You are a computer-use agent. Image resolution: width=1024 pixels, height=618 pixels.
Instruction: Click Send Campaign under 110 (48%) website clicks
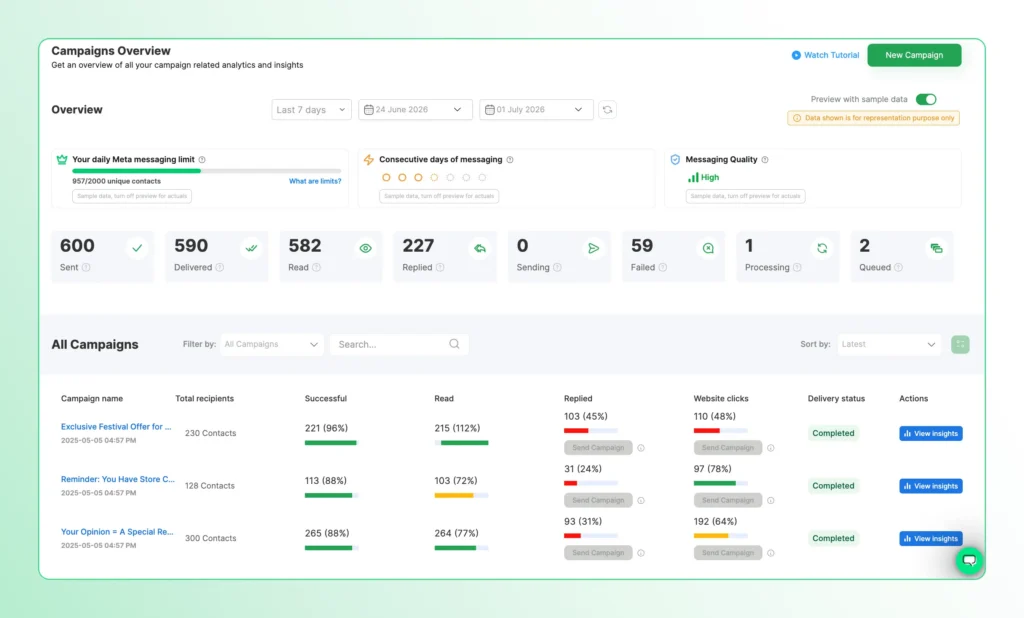click(x=728, y=448)
